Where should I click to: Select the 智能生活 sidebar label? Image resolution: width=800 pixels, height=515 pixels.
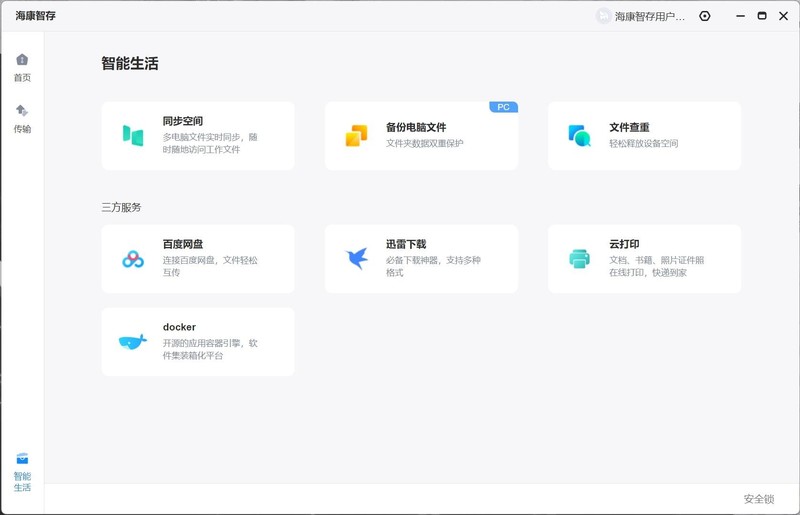click(x=22, y=482)
